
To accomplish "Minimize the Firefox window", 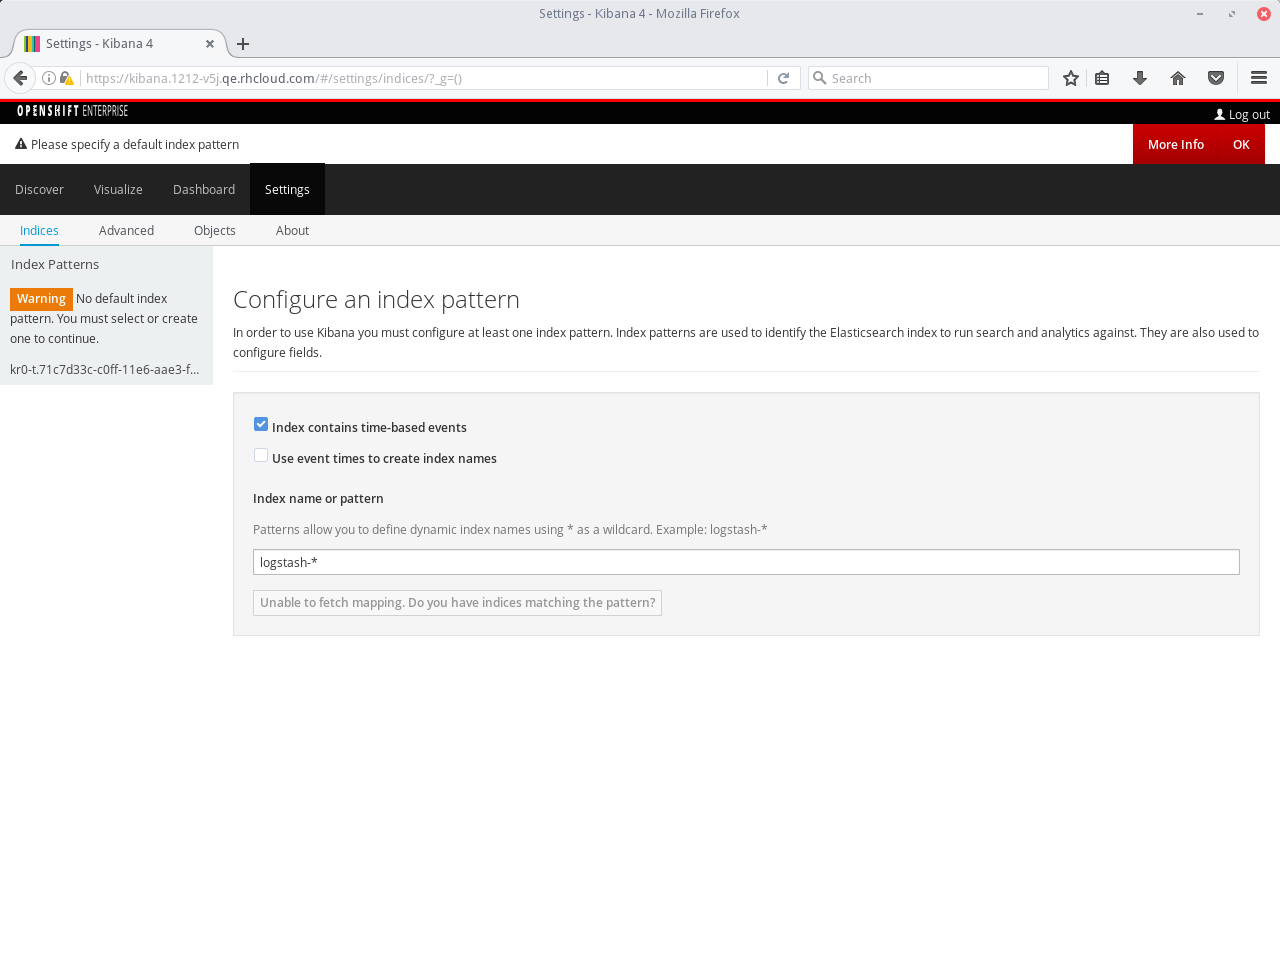I will (x=1200, y=14).
